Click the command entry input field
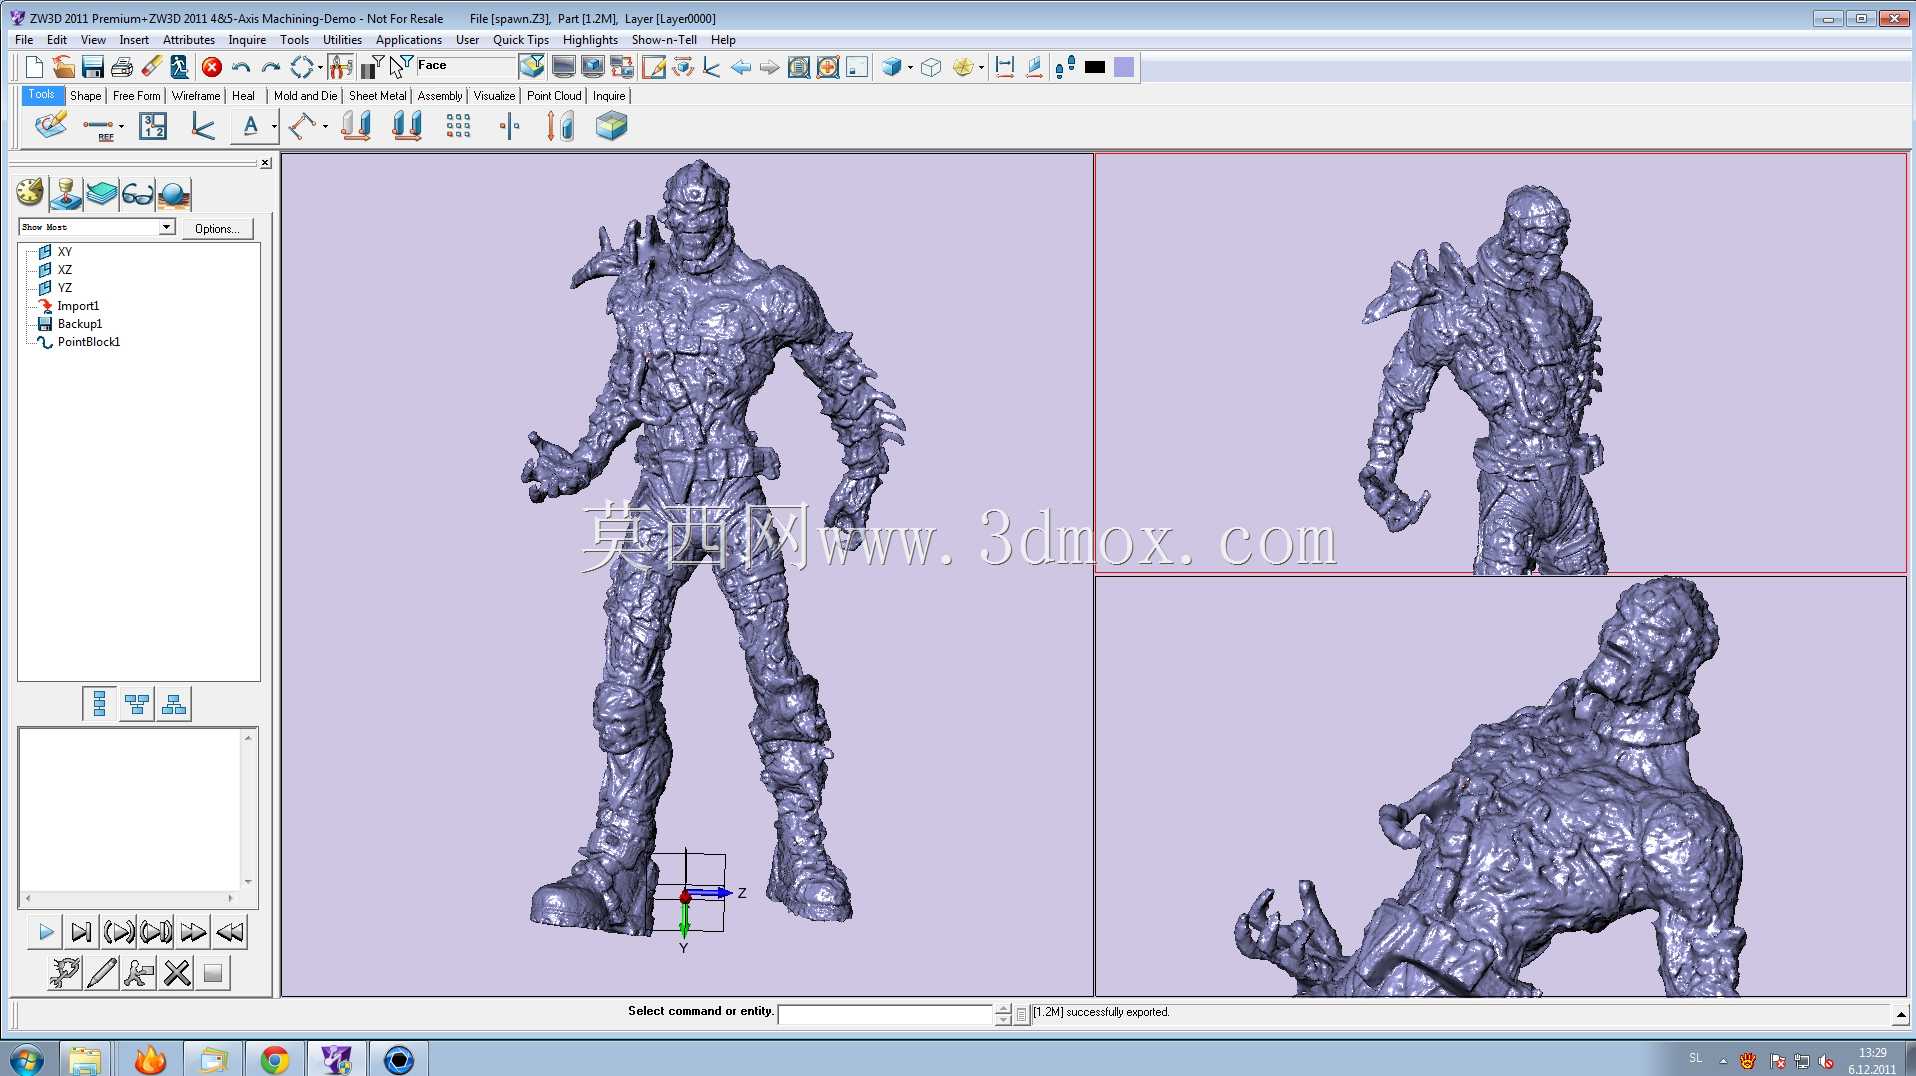The height and width of the screenshot is (1076, 1916). pos(885,1014)
